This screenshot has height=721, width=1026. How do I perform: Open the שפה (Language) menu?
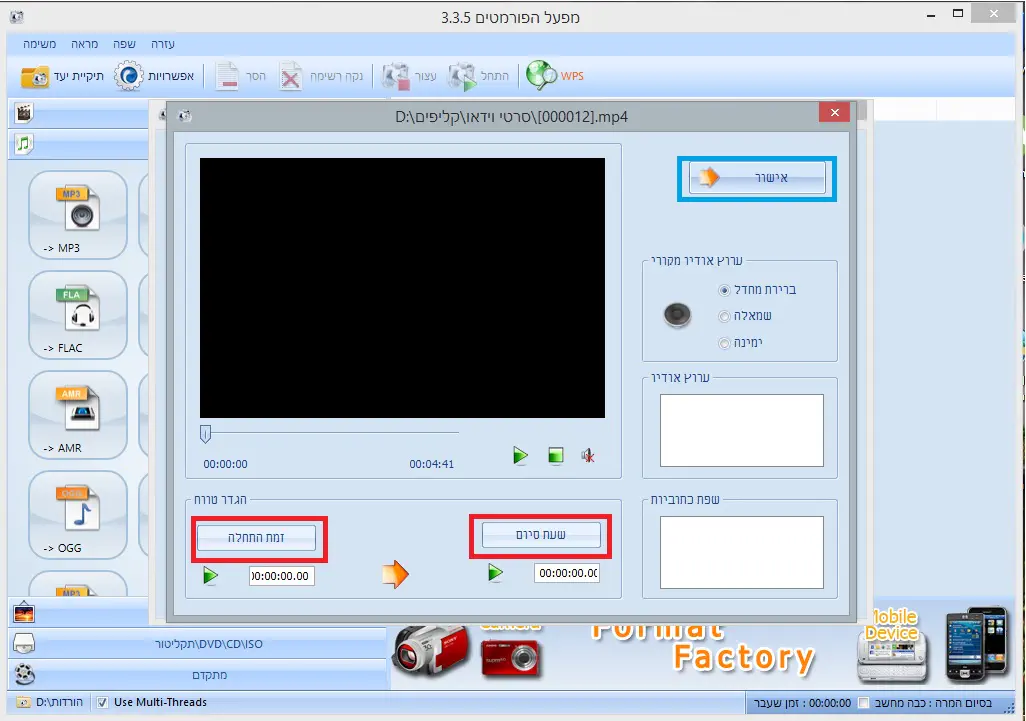tap(124, 44)
